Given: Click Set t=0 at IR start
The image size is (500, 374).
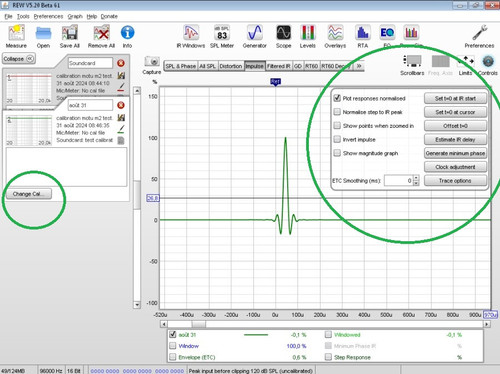Looking at the screenshot, I should tap(455, 98).
